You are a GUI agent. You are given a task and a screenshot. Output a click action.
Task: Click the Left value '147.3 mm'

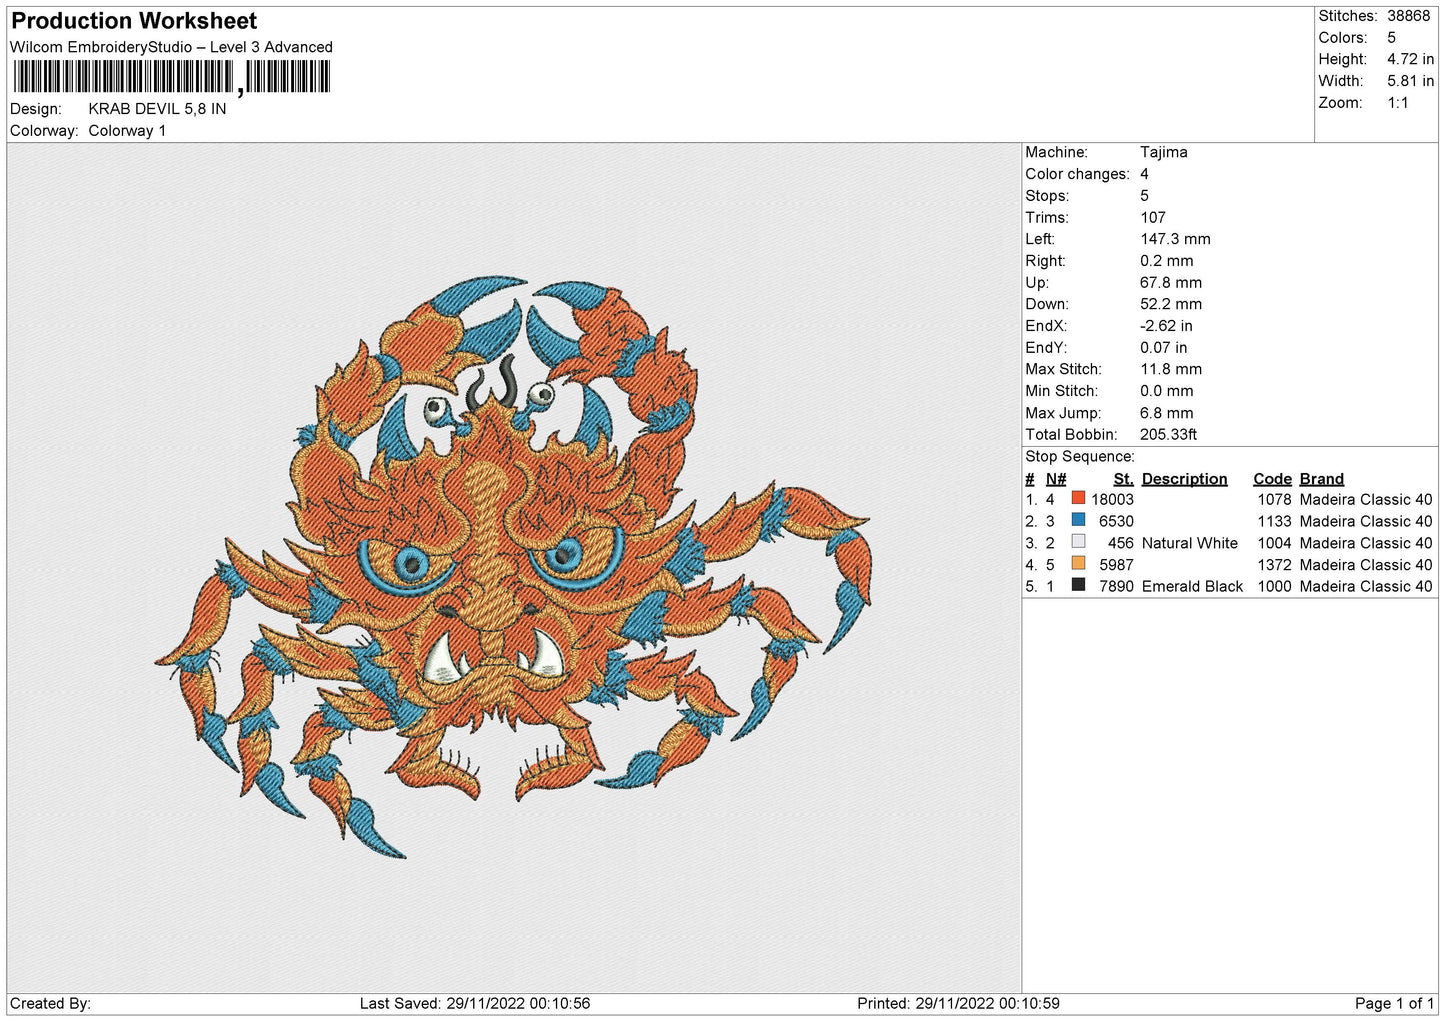click(1175, 239)
